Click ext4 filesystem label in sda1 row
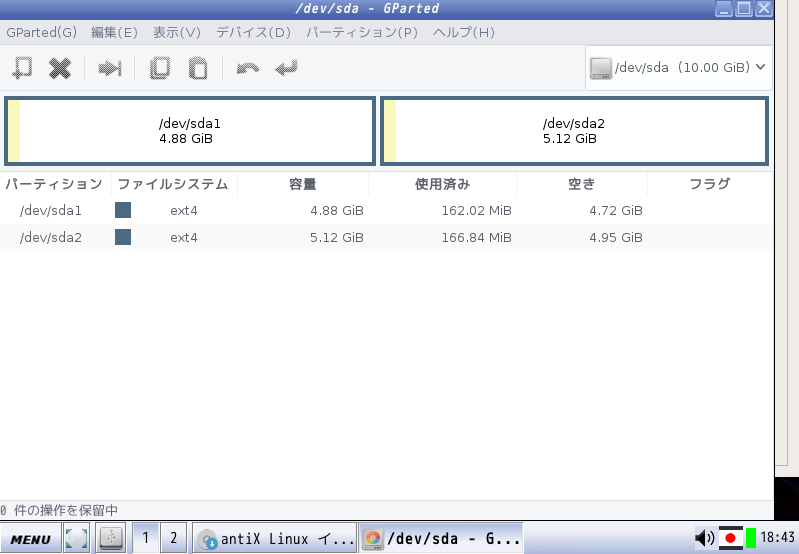Viewport: 799px width, 554px height. tap(183, 210)
